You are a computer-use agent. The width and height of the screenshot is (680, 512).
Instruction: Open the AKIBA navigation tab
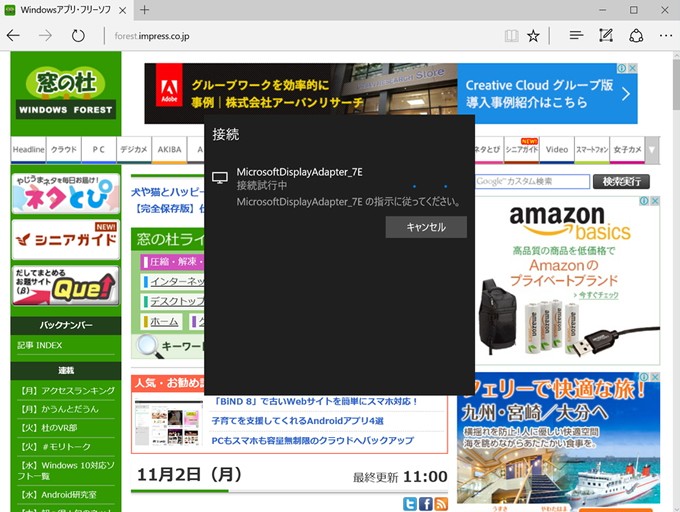tap(169, 150)
